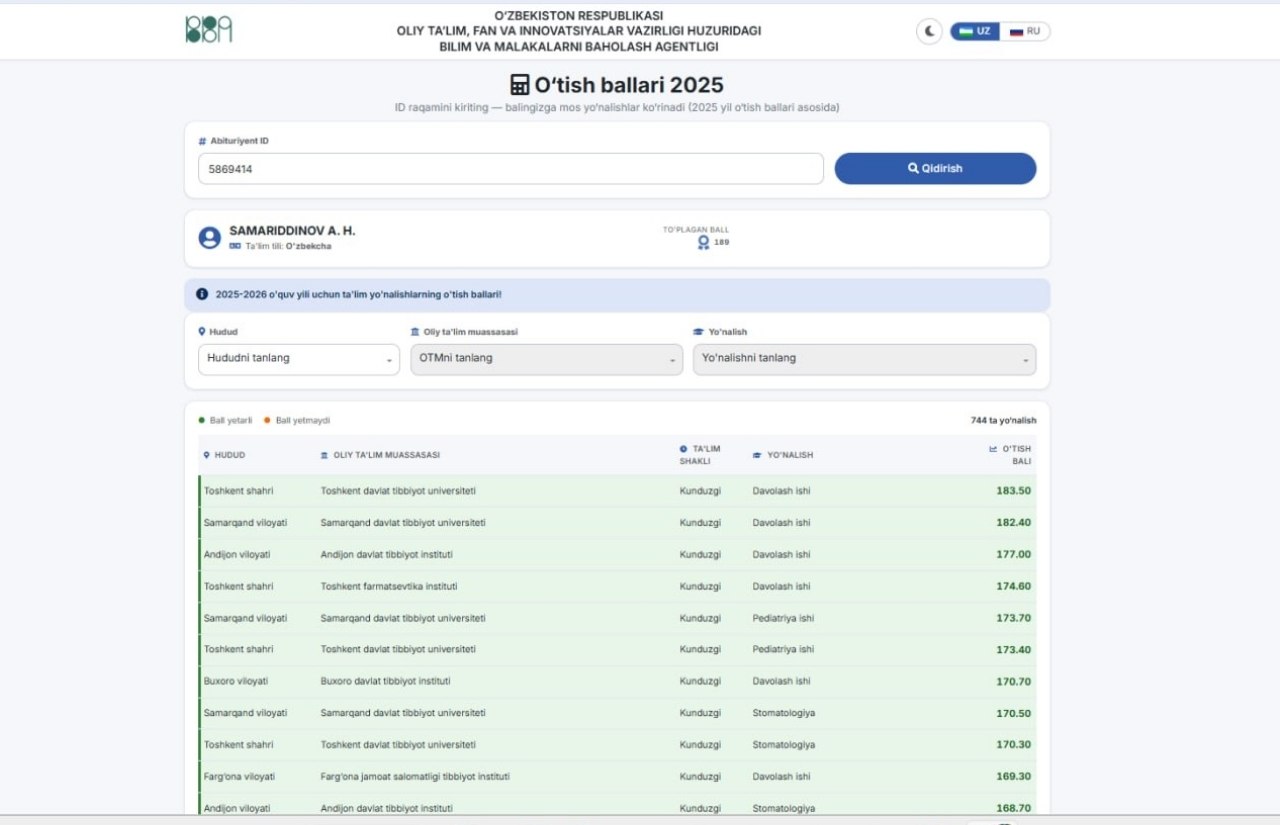Click the 'Buxoro viloyati' region cell
This screenshot has height=825, width=1280.
pos(236,681)
